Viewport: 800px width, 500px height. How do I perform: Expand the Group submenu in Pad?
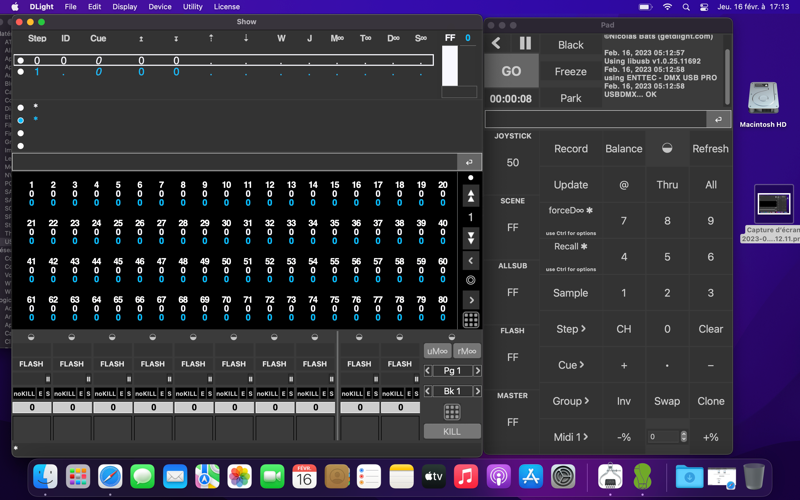tap(570, 401)
